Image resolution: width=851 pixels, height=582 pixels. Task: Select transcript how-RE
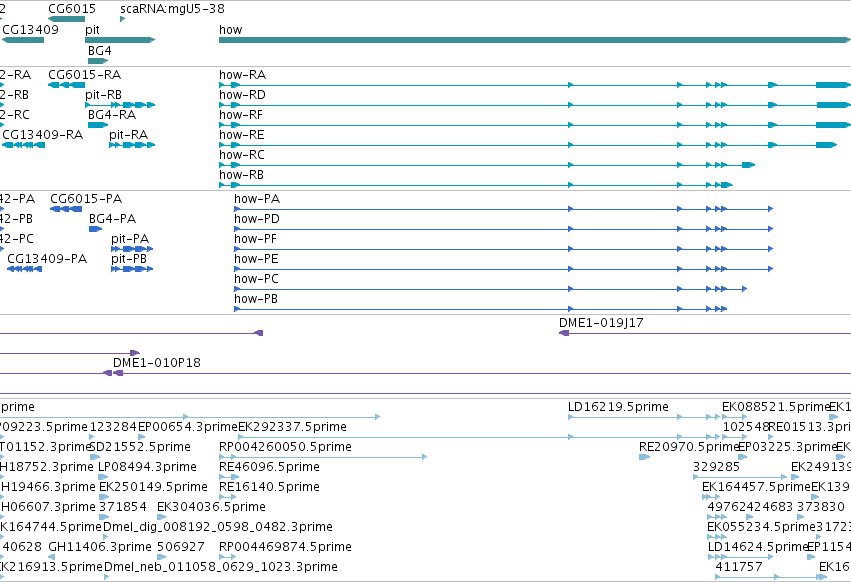(528, 145)
